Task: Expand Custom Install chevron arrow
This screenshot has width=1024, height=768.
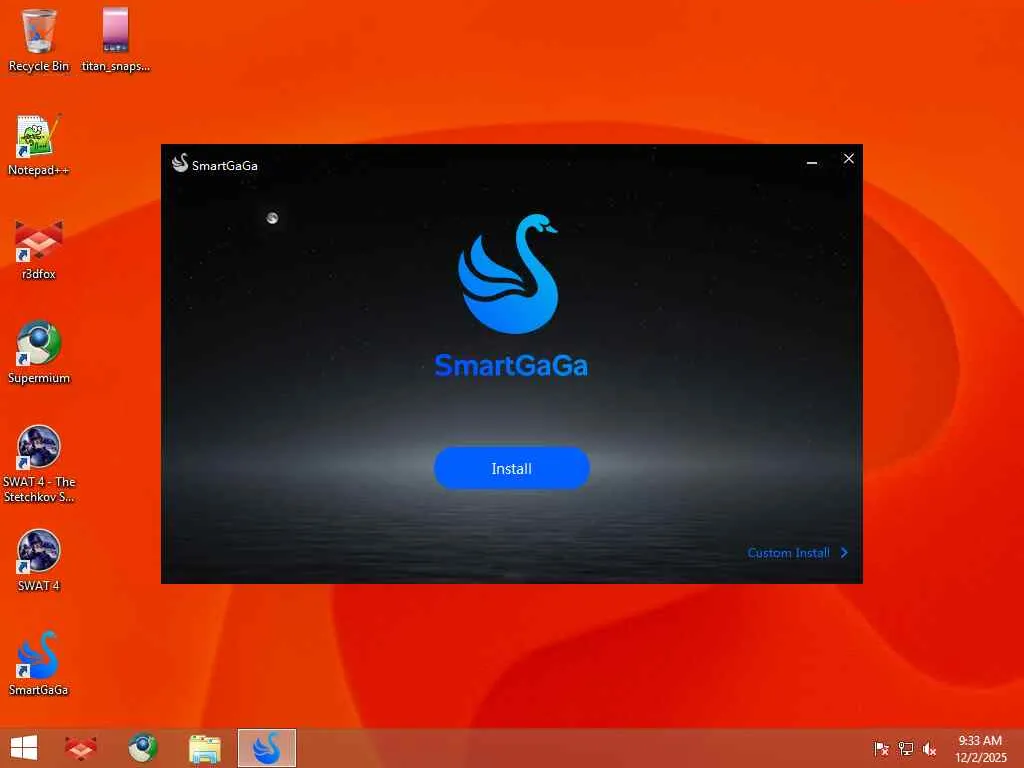Action: (x=844, y=552)
